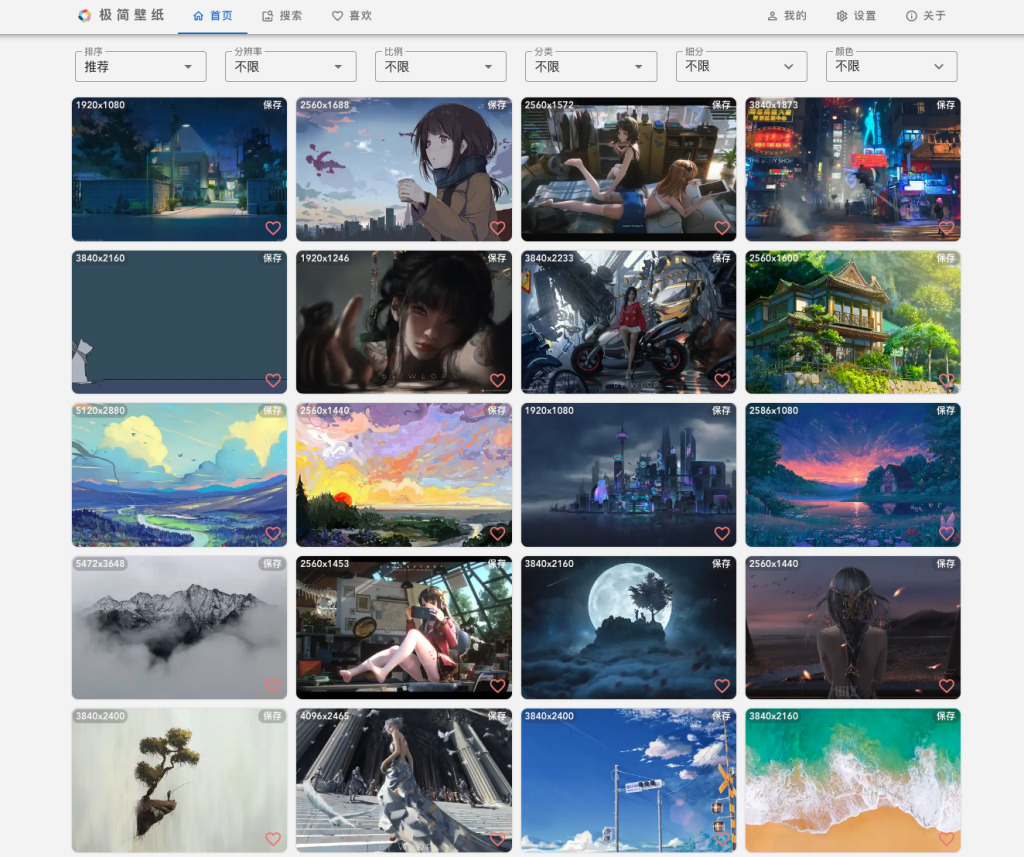Click the 极简壁纸 colorful logo icon

tap(84, 16)
